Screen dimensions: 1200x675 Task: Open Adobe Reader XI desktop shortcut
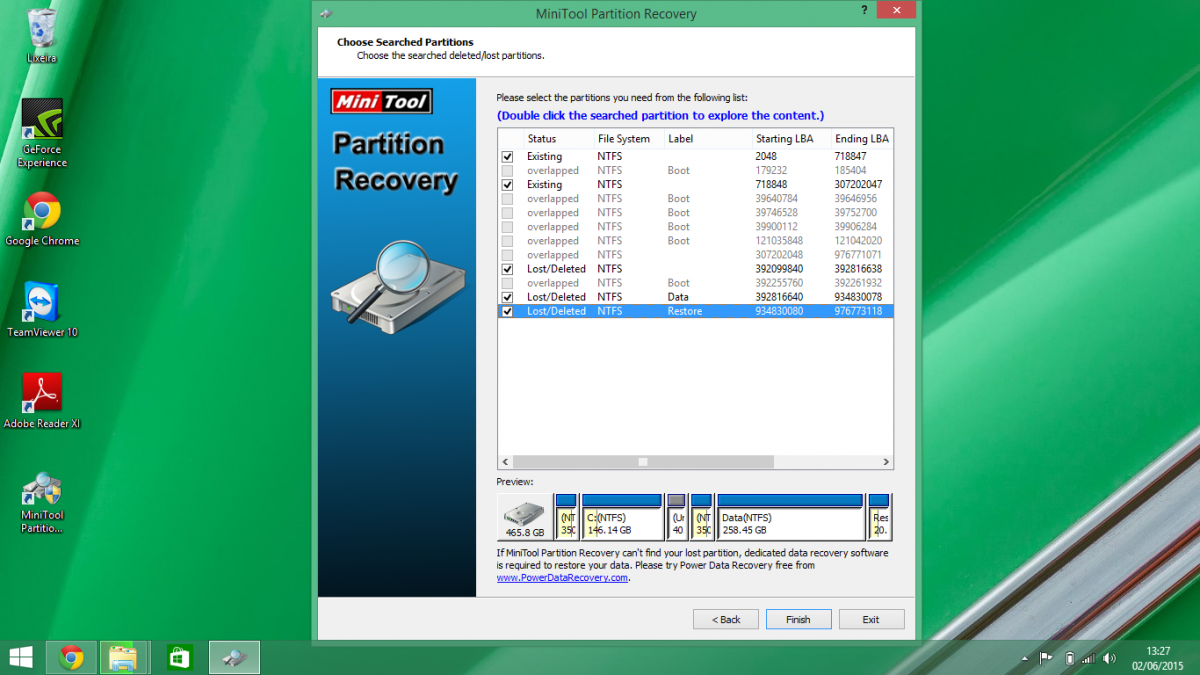point(42,400)
